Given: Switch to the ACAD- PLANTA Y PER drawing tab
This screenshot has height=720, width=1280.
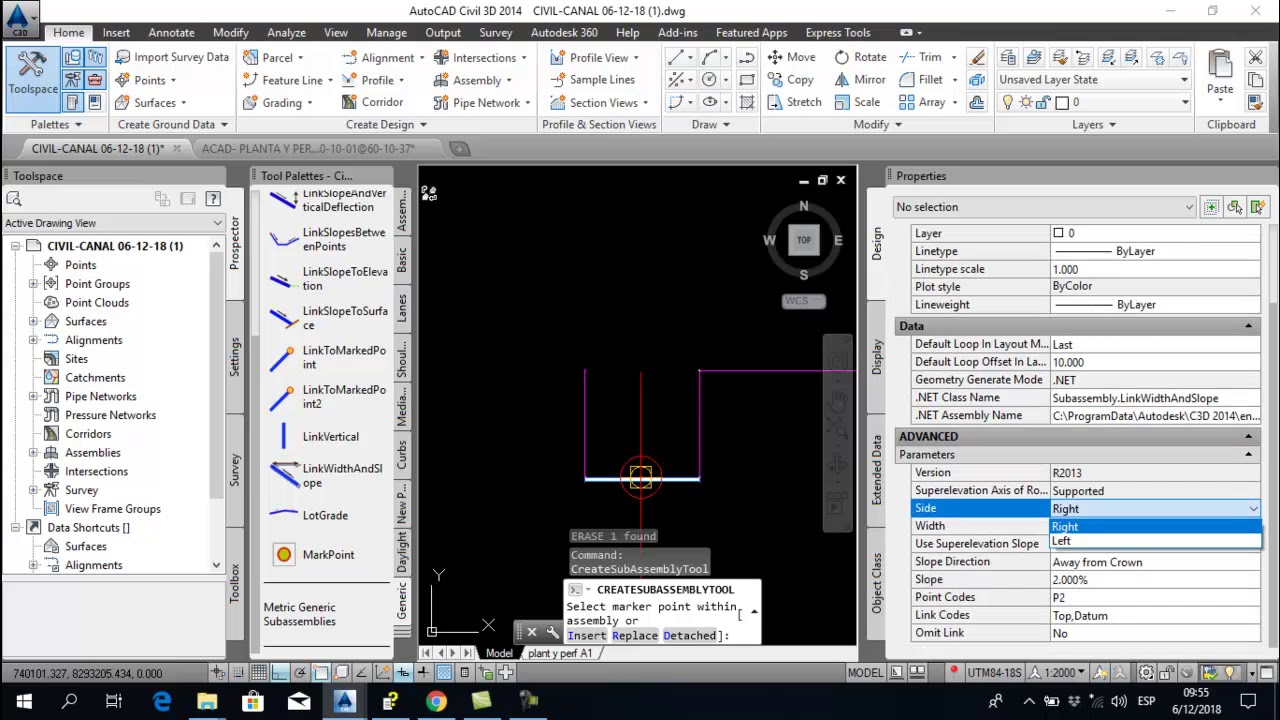Looking at the screenshot, I should (x=308, y=148).
